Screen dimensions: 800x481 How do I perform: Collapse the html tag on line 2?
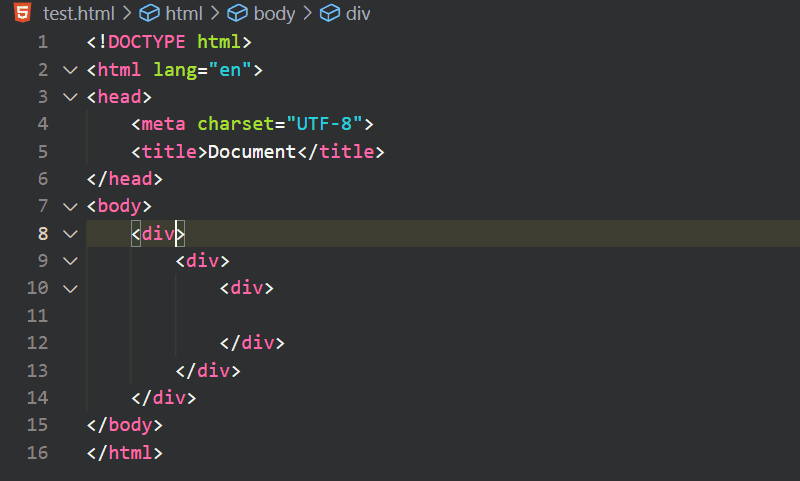pos(70,70)
